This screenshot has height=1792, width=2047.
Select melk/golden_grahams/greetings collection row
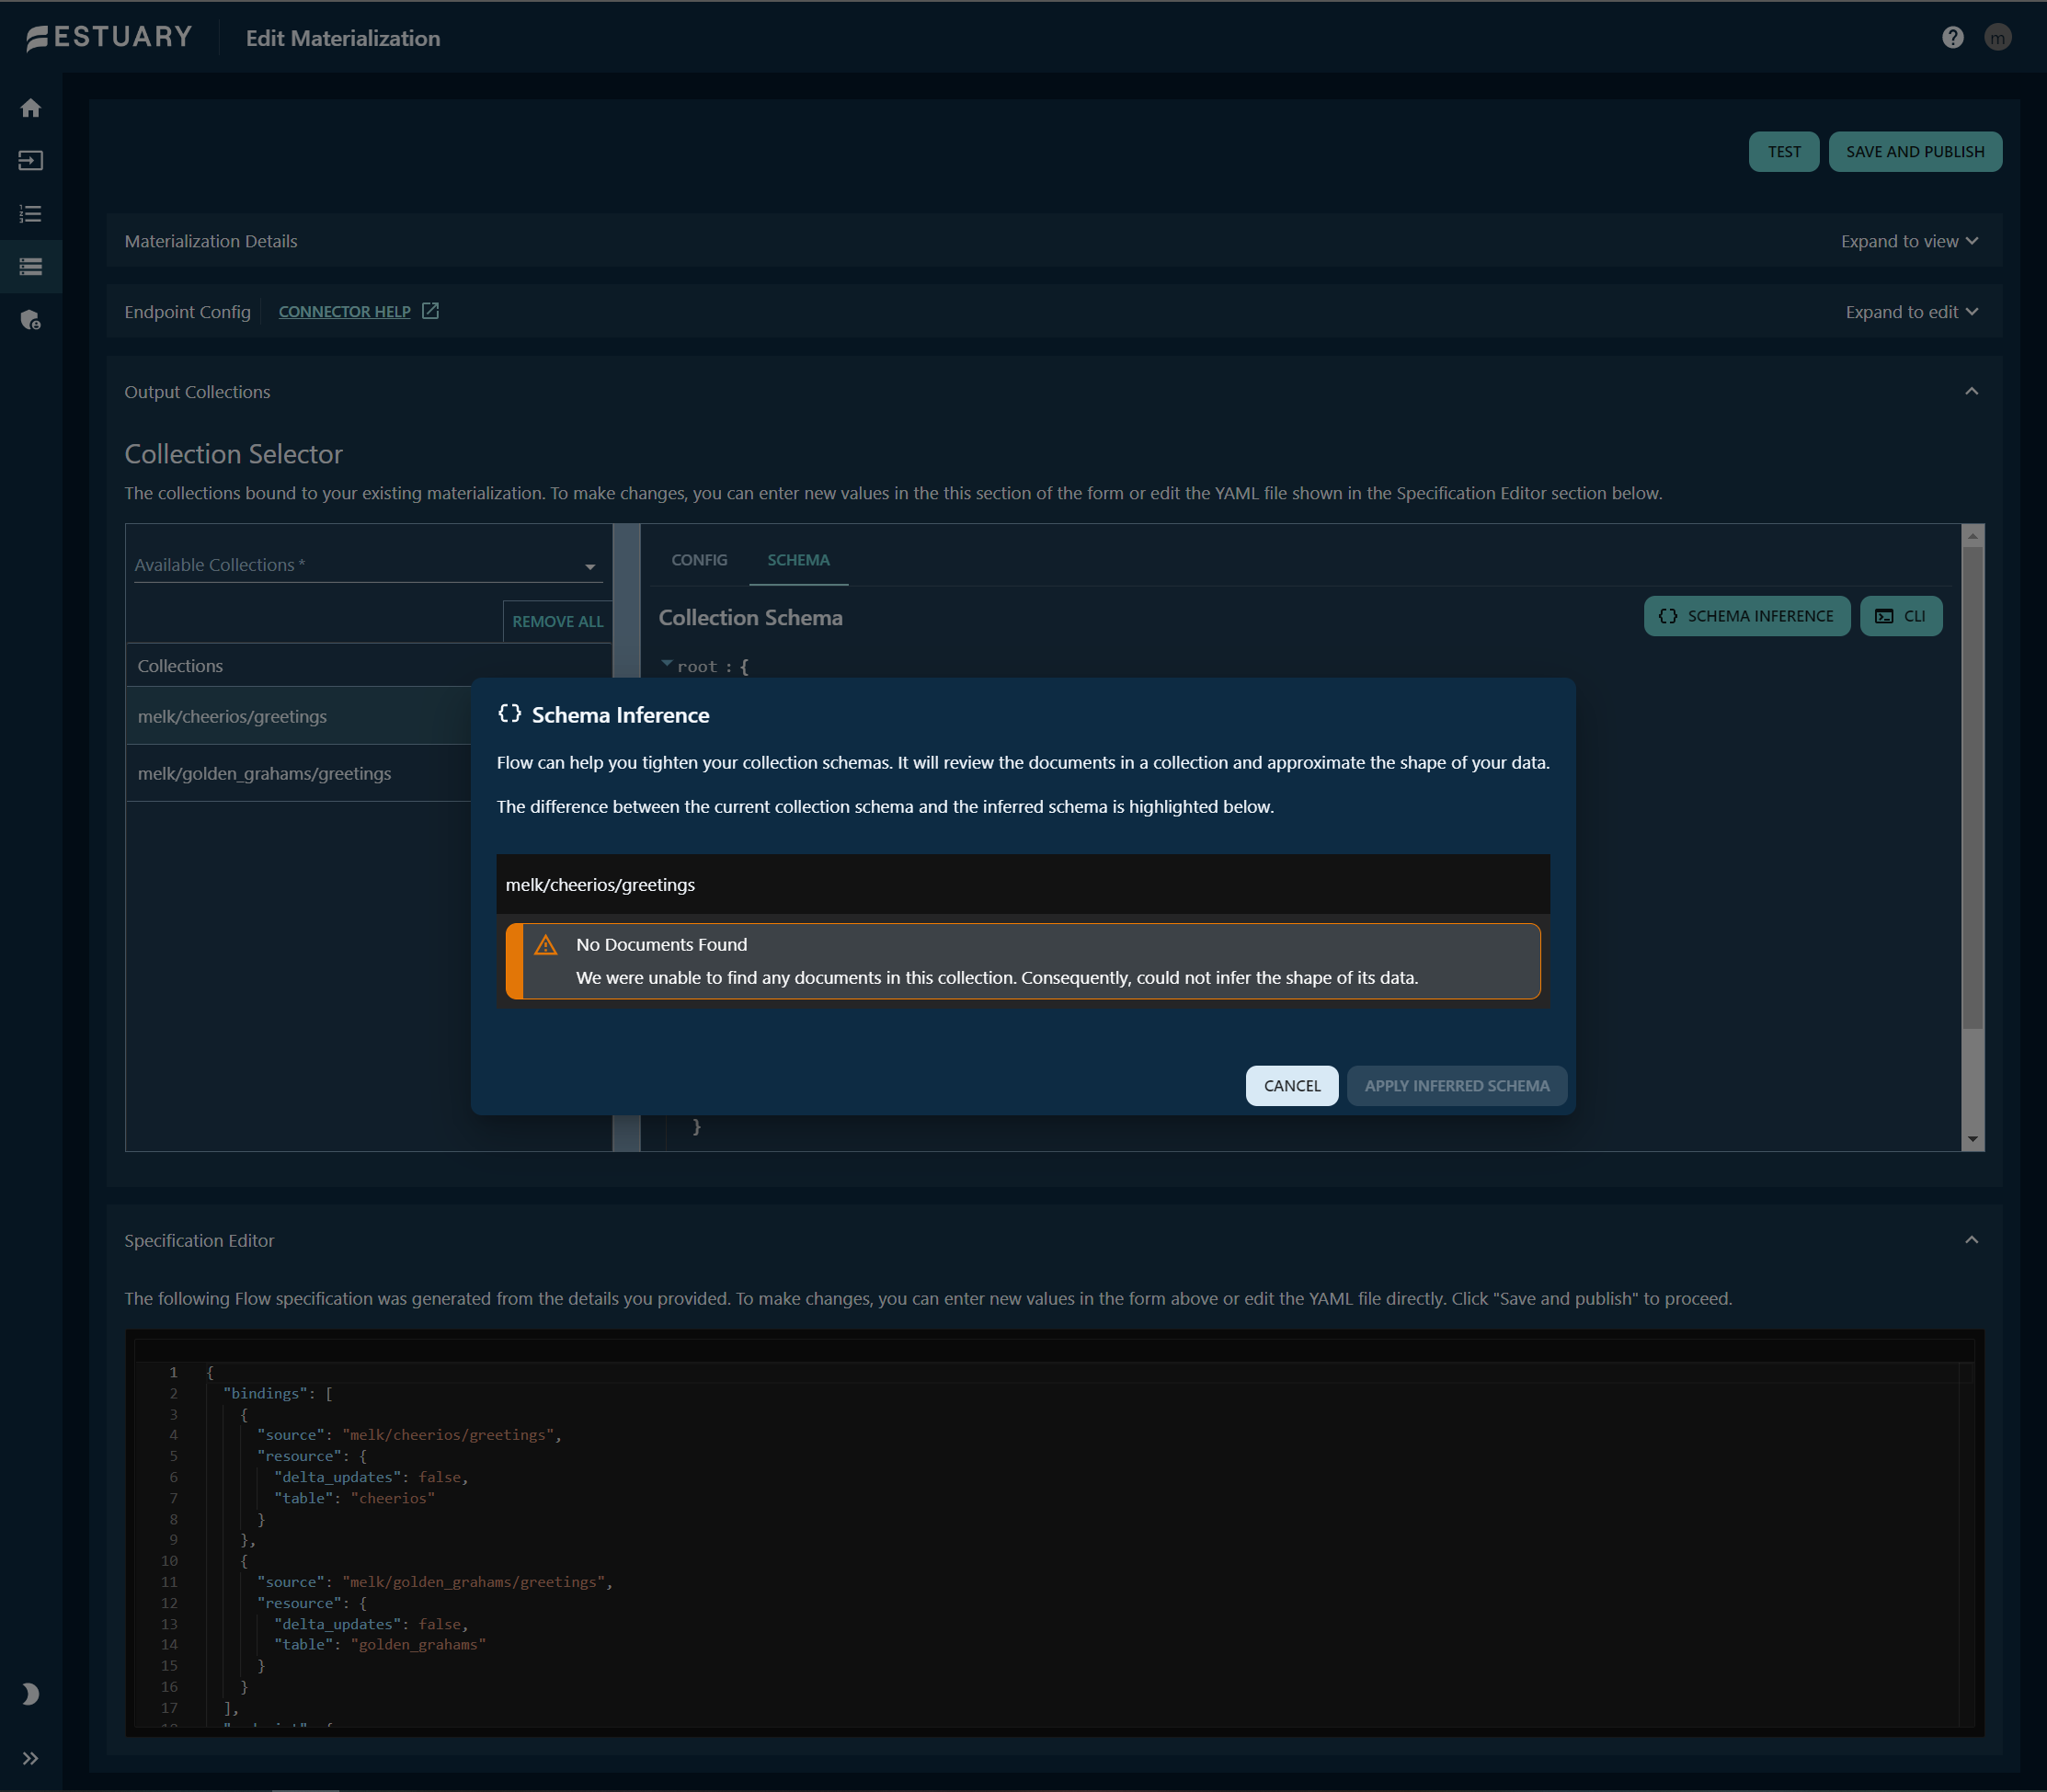[x=299, y=773]
